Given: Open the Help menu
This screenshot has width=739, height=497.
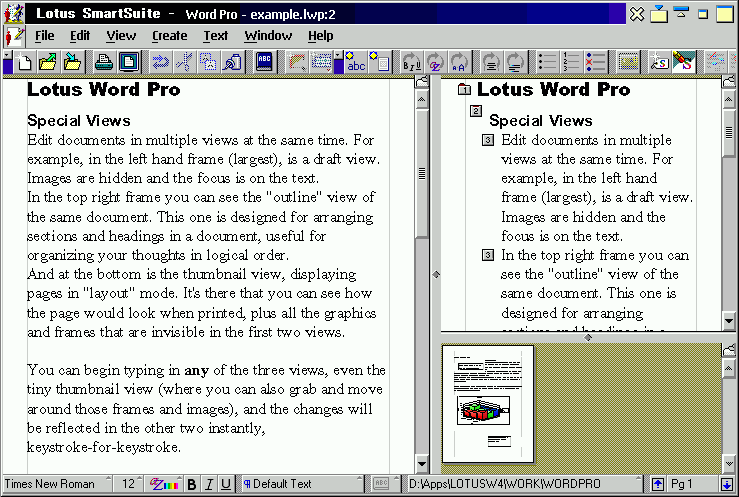Looking at the screenshot, I should click(x=320, y=36).
